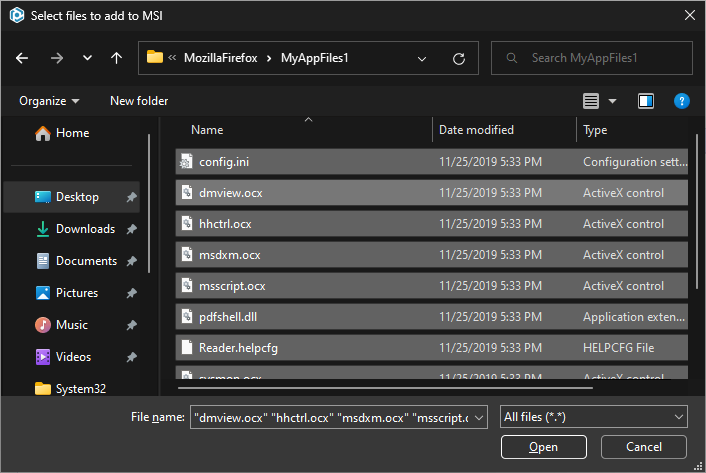Select the hhctrl.ocx file
706x473 pixels.
point(431,224)
